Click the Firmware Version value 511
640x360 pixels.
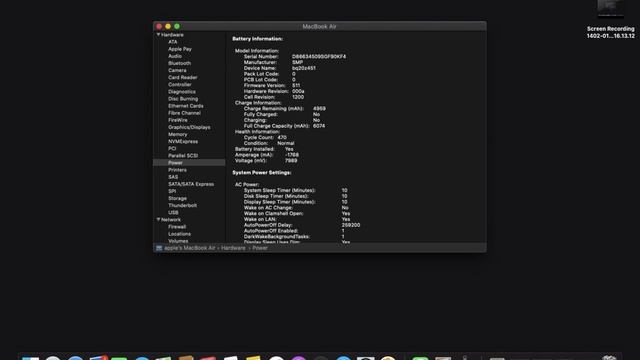pos(296,86)
